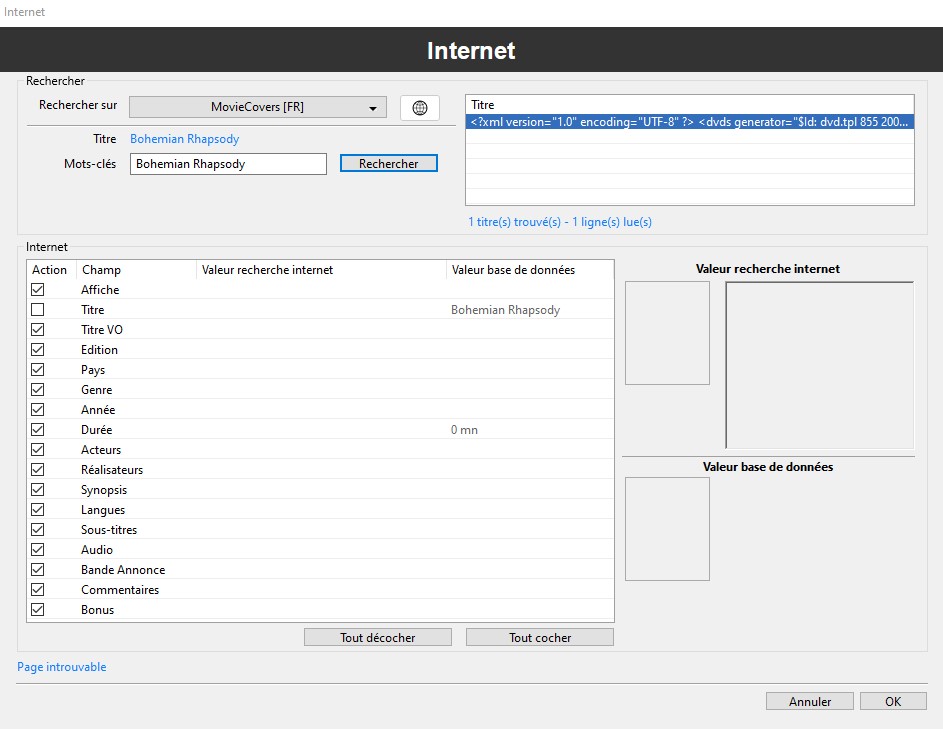Click the Tout décocher button
The image size is (943, 729).
[378, 637]
